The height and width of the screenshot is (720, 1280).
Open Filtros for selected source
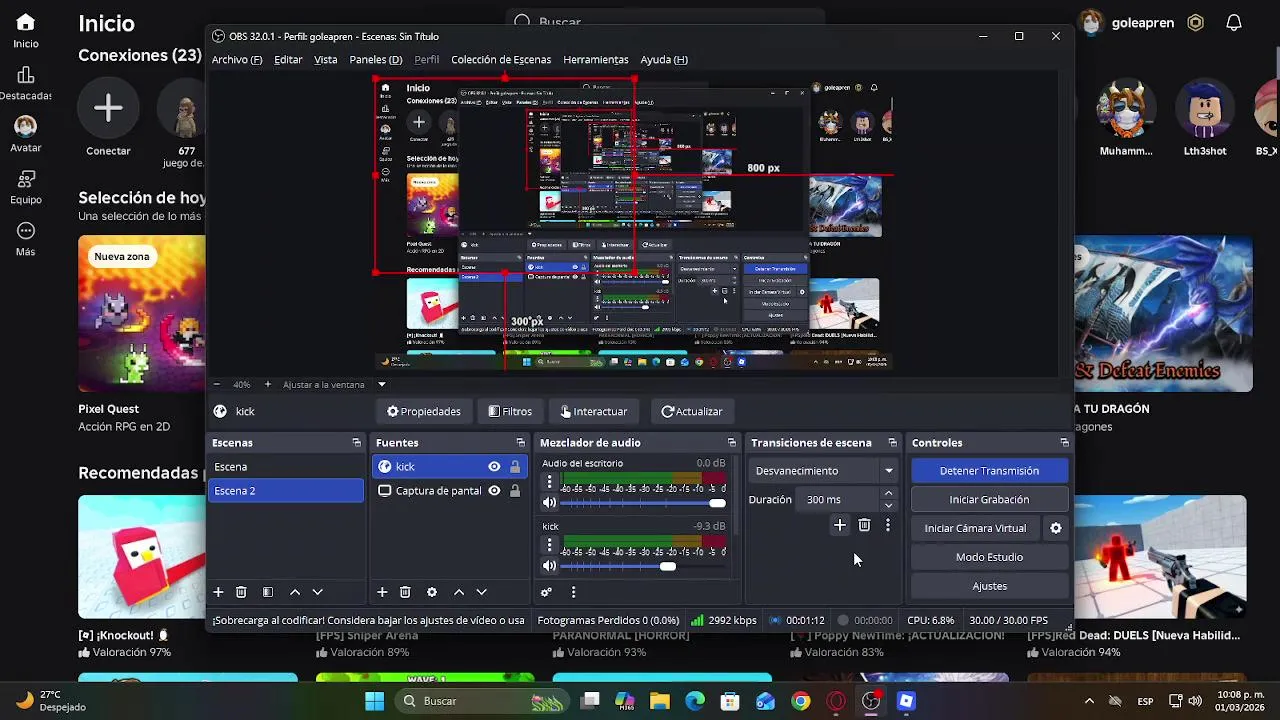[x=510, y=411]
